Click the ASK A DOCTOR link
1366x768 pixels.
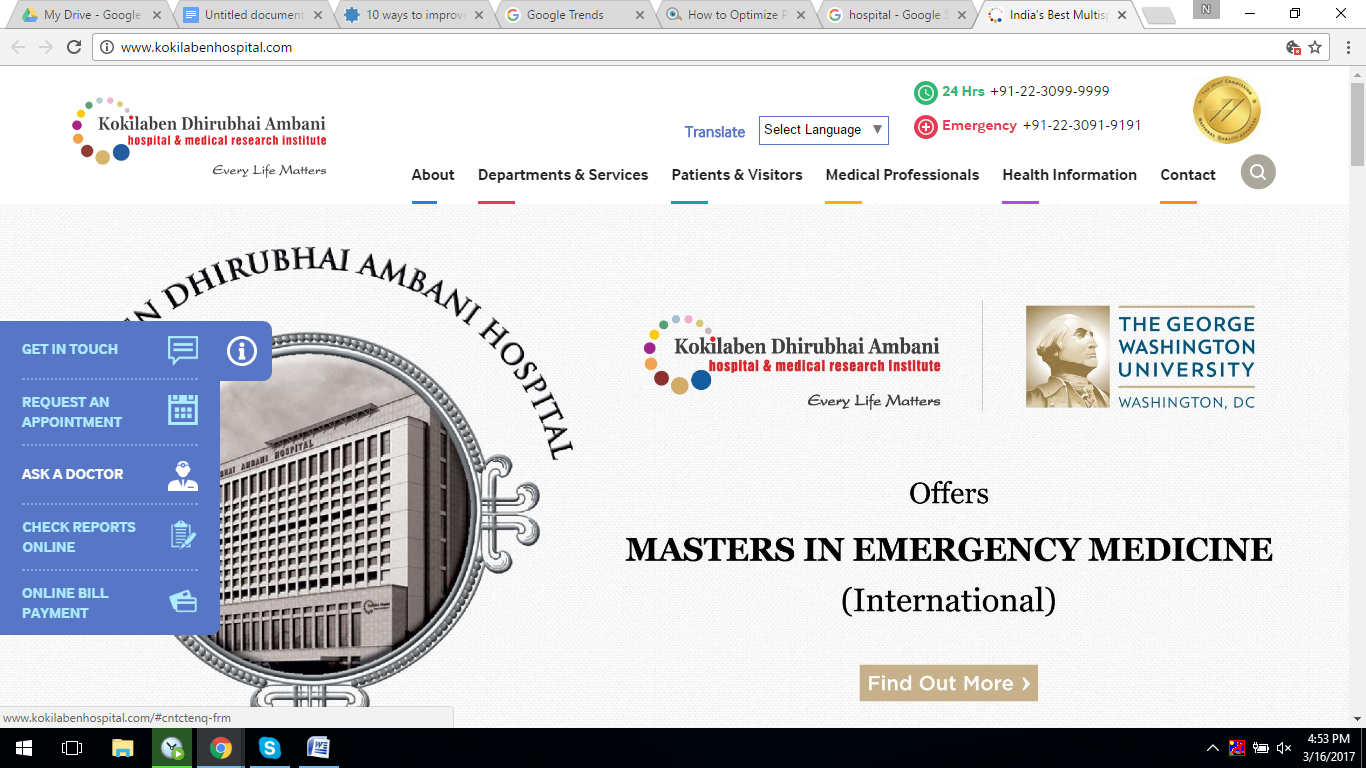tap(73, 474)
